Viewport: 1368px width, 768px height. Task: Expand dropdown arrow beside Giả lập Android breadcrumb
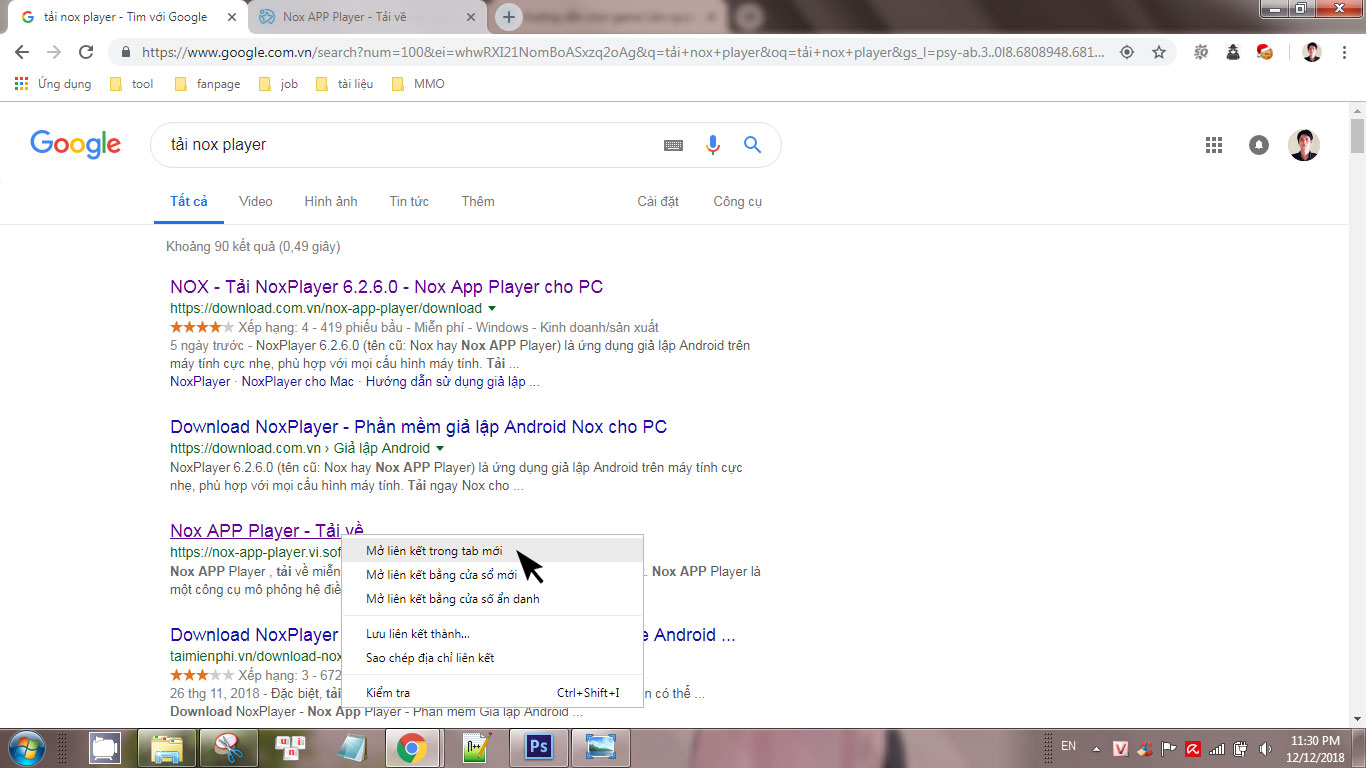pyautogui.click(x=439, y=449)
